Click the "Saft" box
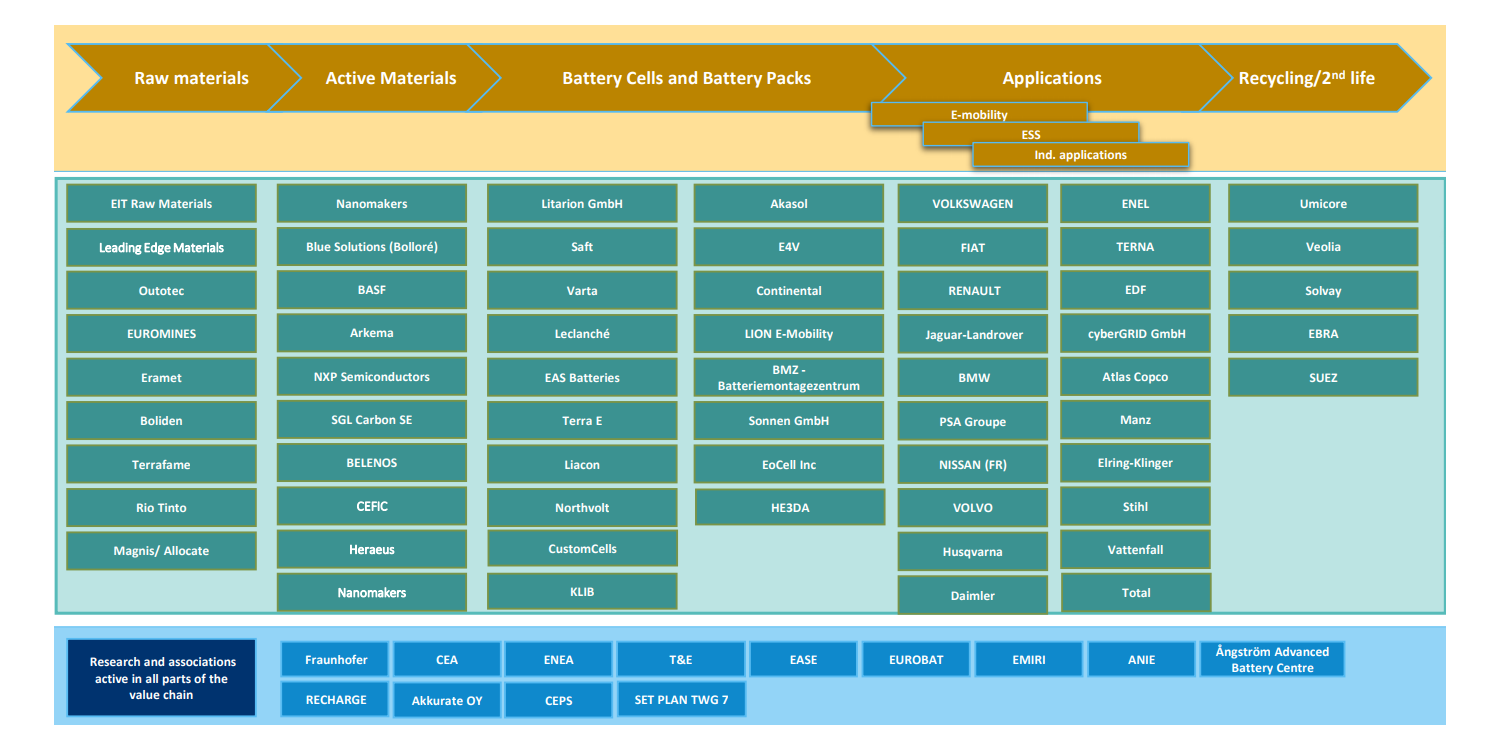The width and height of the screenshot is (1500, 750). click(x=582, y=247)
